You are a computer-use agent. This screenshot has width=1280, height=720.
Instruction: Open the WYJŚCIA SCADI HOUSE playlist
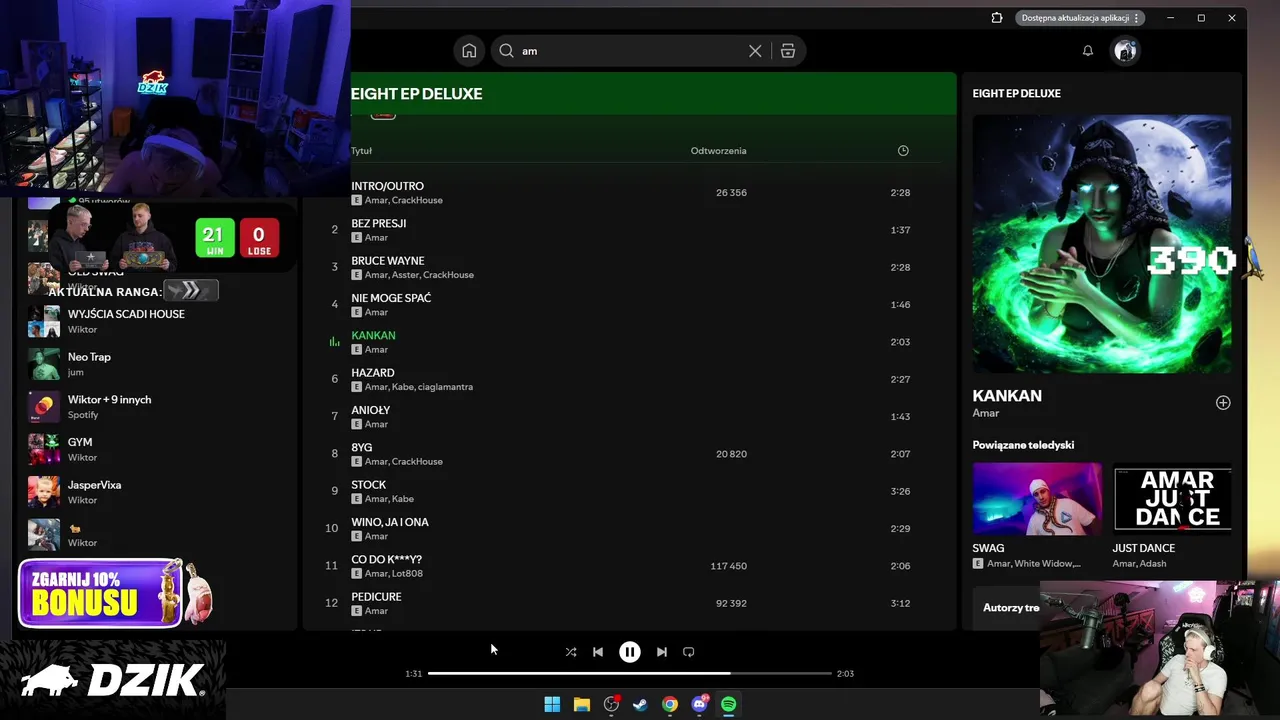coord(126,314)
